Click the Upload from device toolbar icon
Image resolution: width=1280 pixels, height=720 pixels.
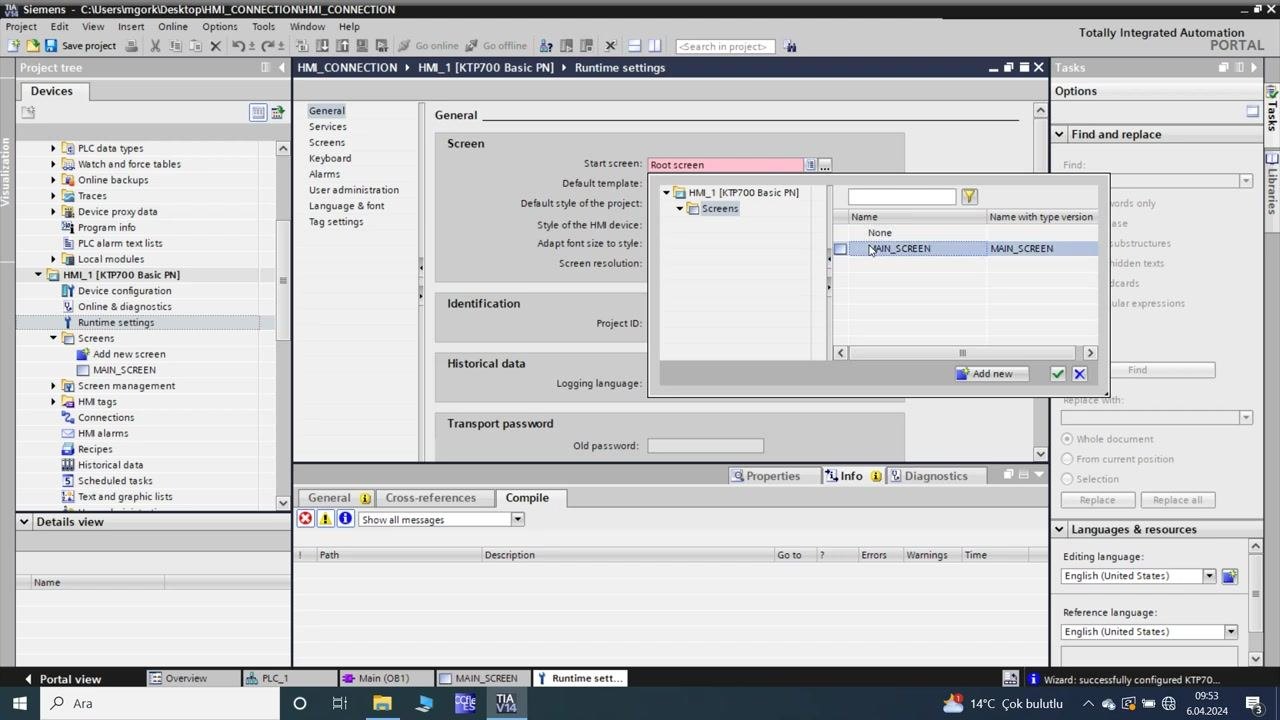pos(343,46)
